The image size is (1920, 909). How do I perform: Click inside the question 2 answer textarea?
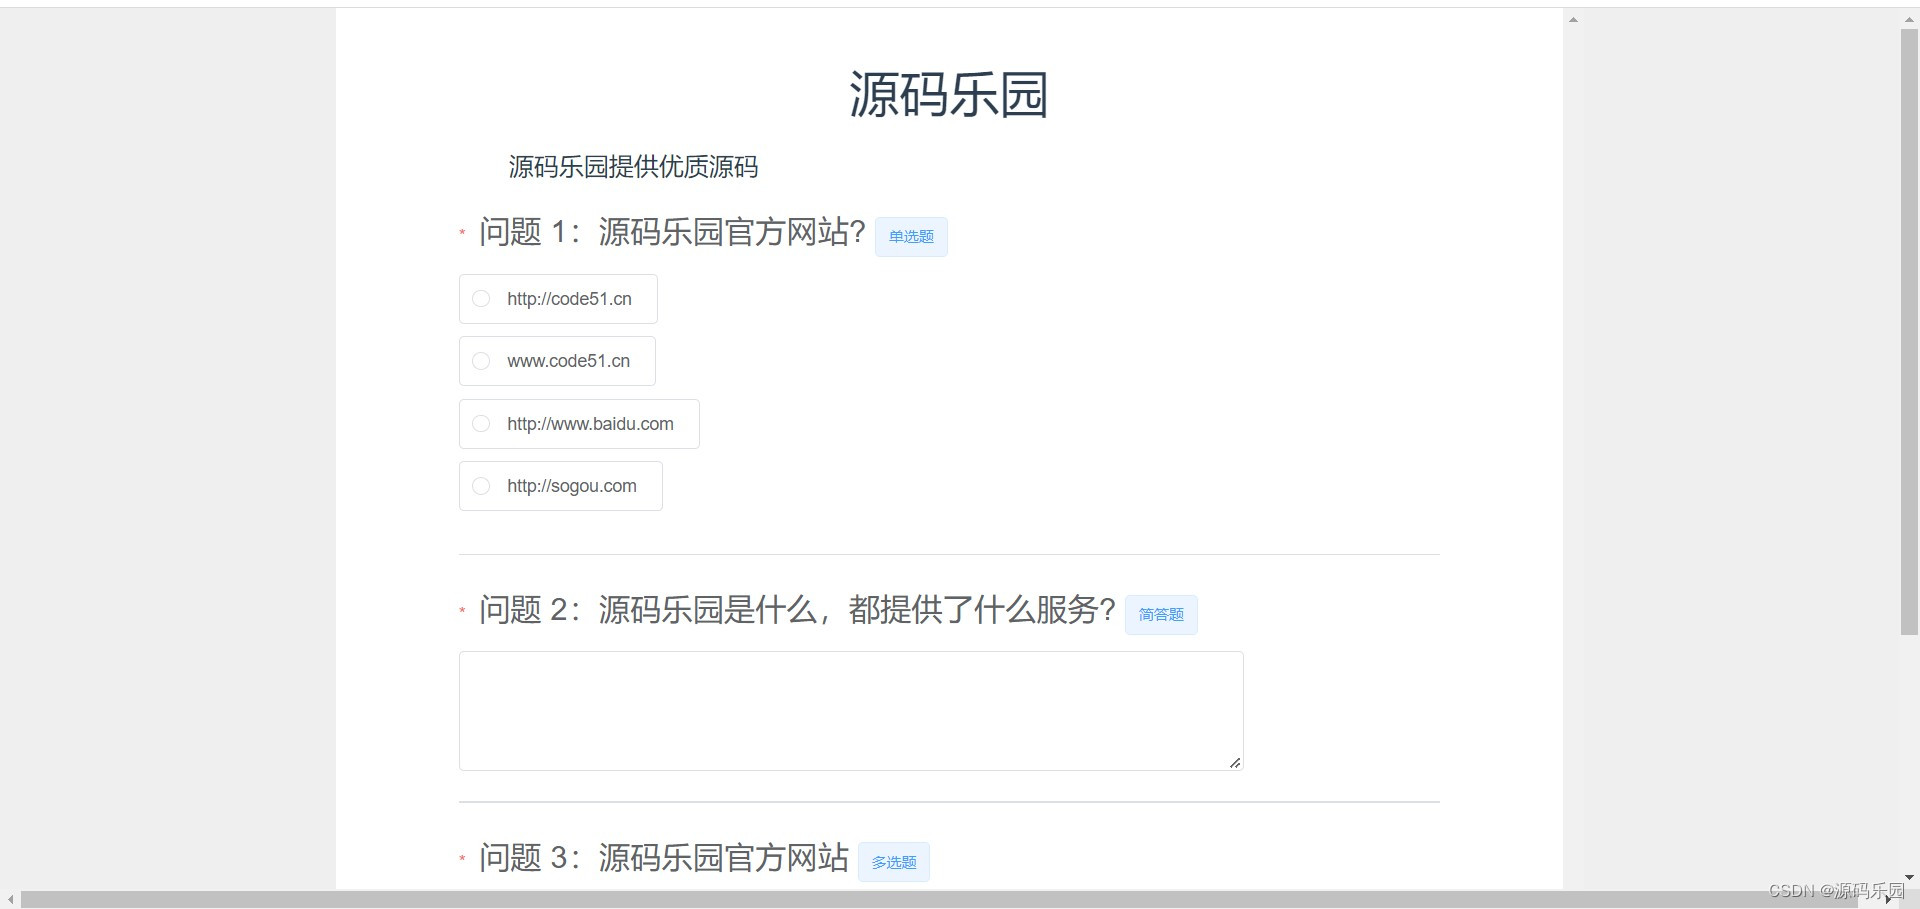(850, 710)
